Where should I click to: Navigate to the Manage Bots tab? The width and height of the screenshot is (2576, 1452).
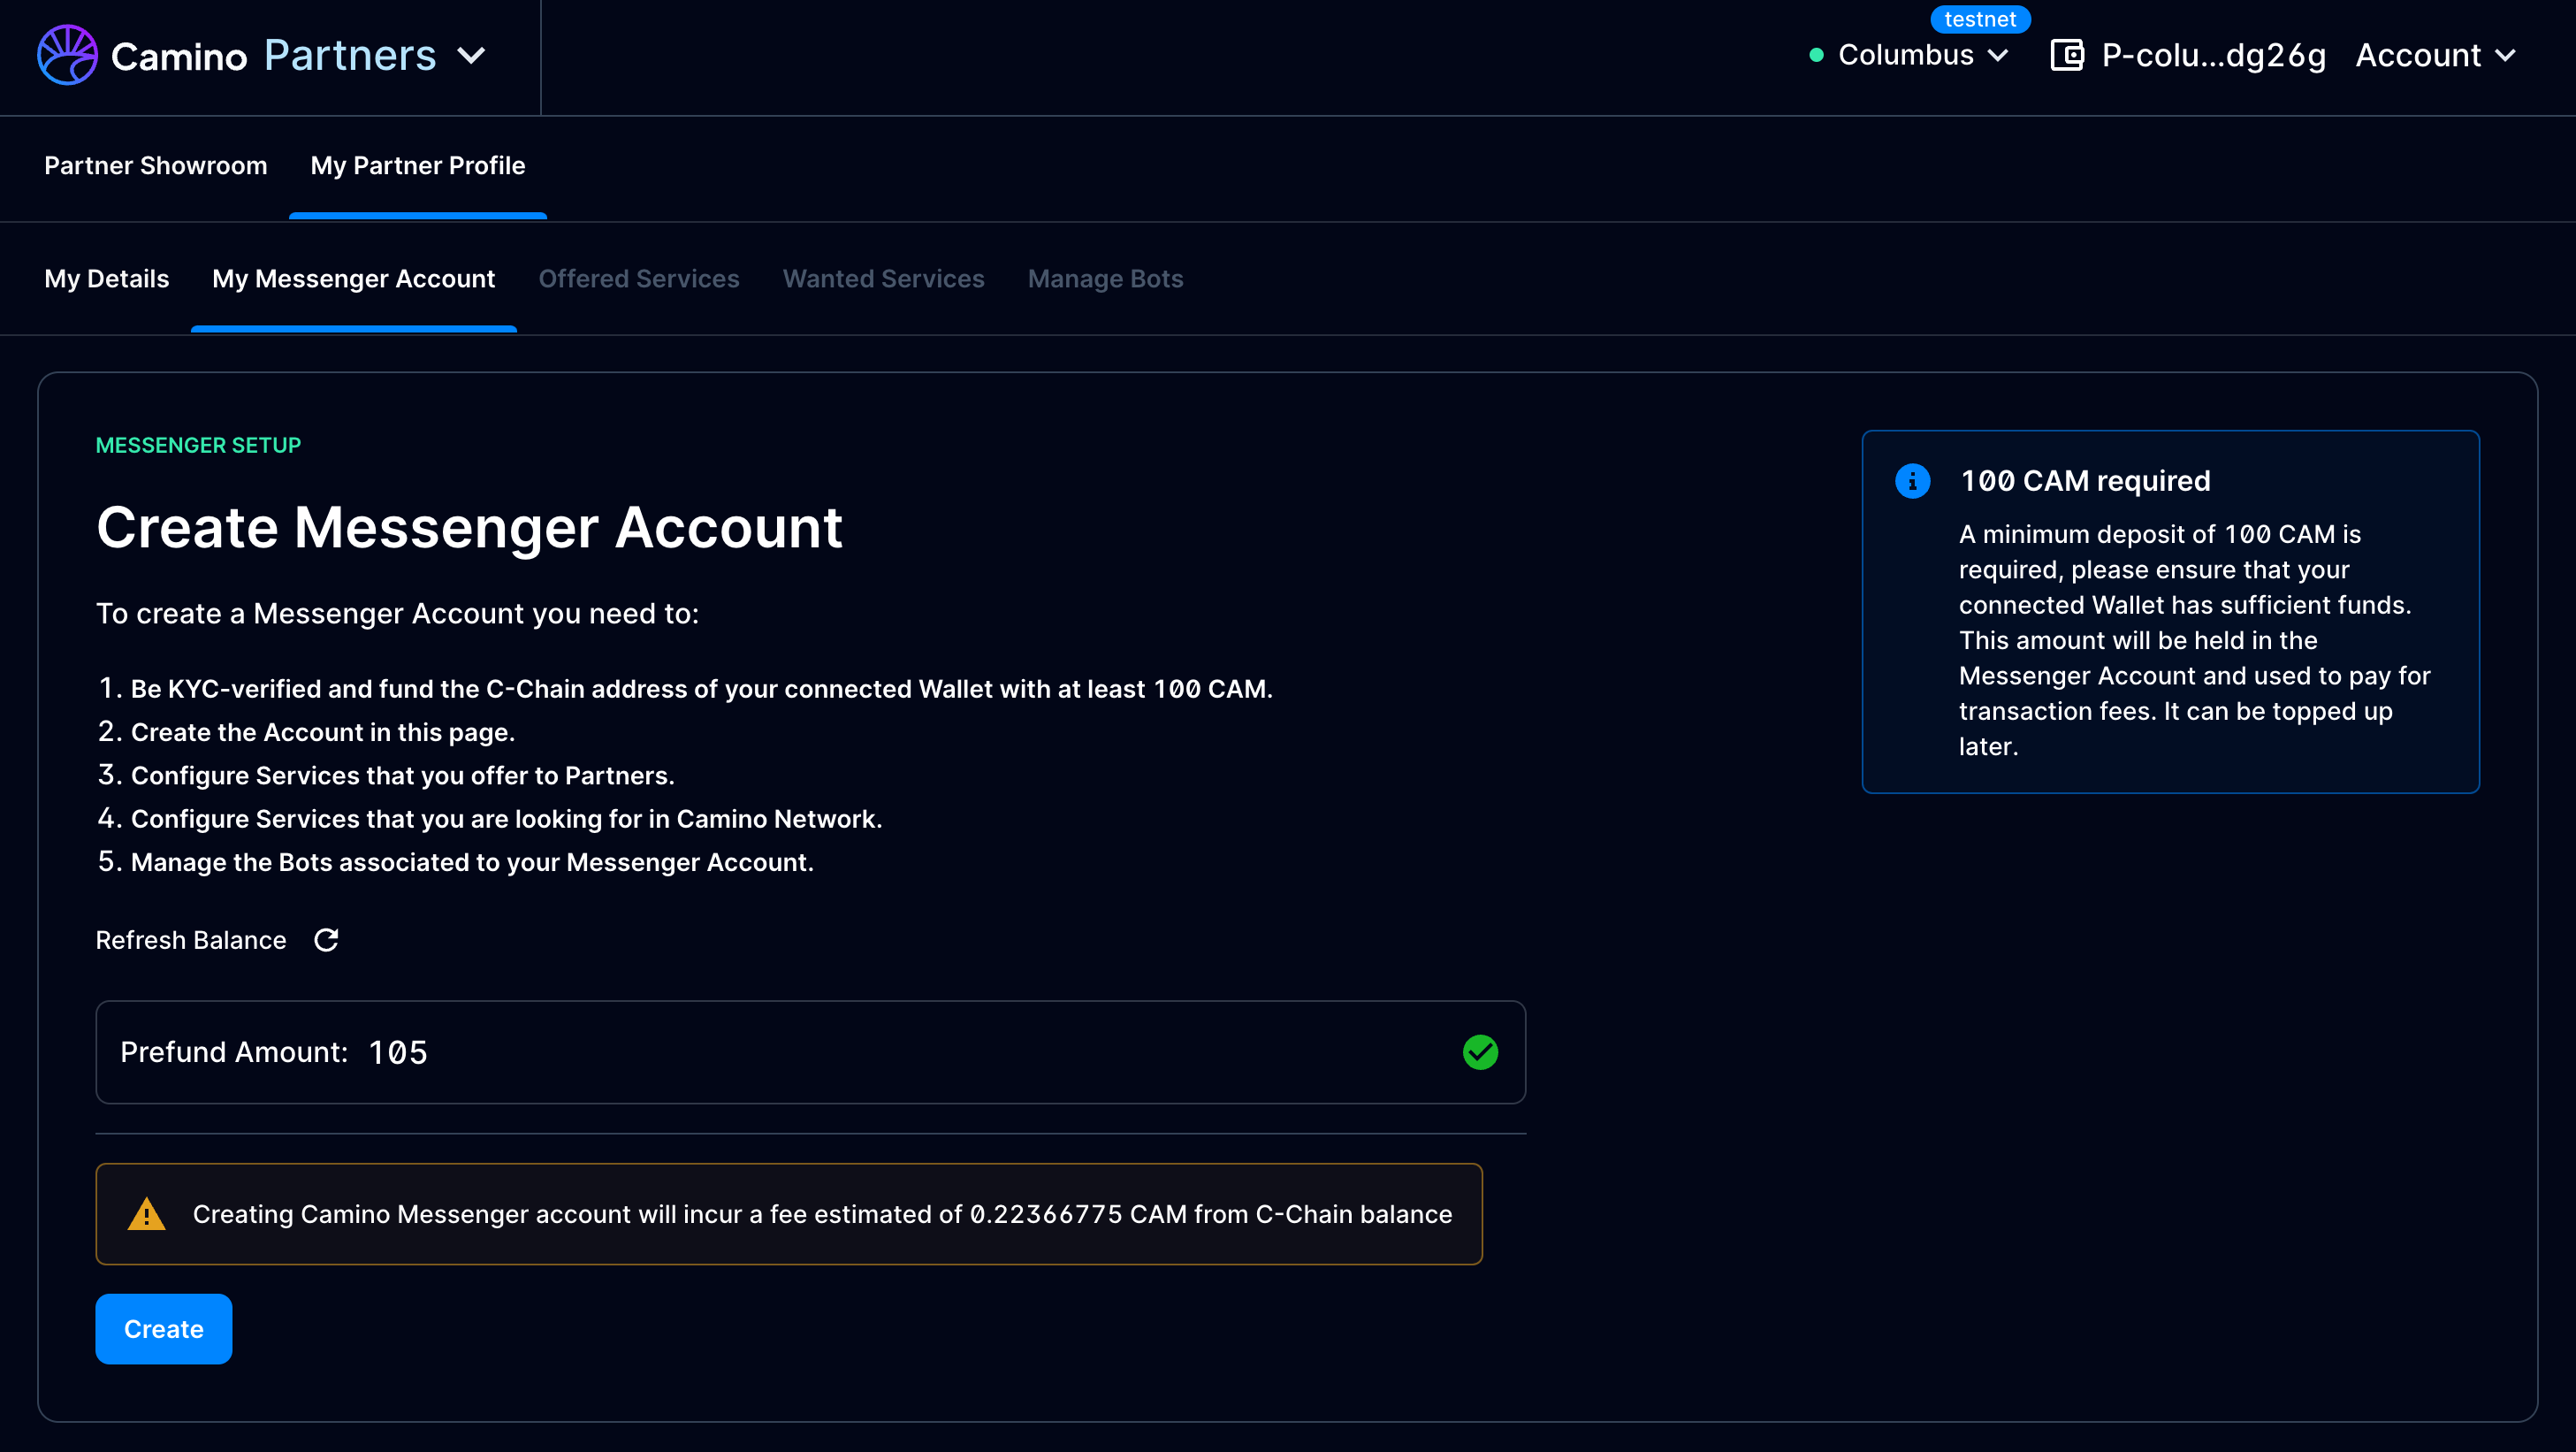[1104, 278]
